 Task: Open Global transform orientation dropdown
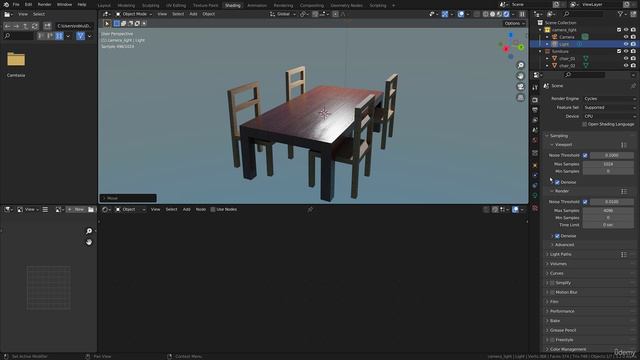pos(283,14)
